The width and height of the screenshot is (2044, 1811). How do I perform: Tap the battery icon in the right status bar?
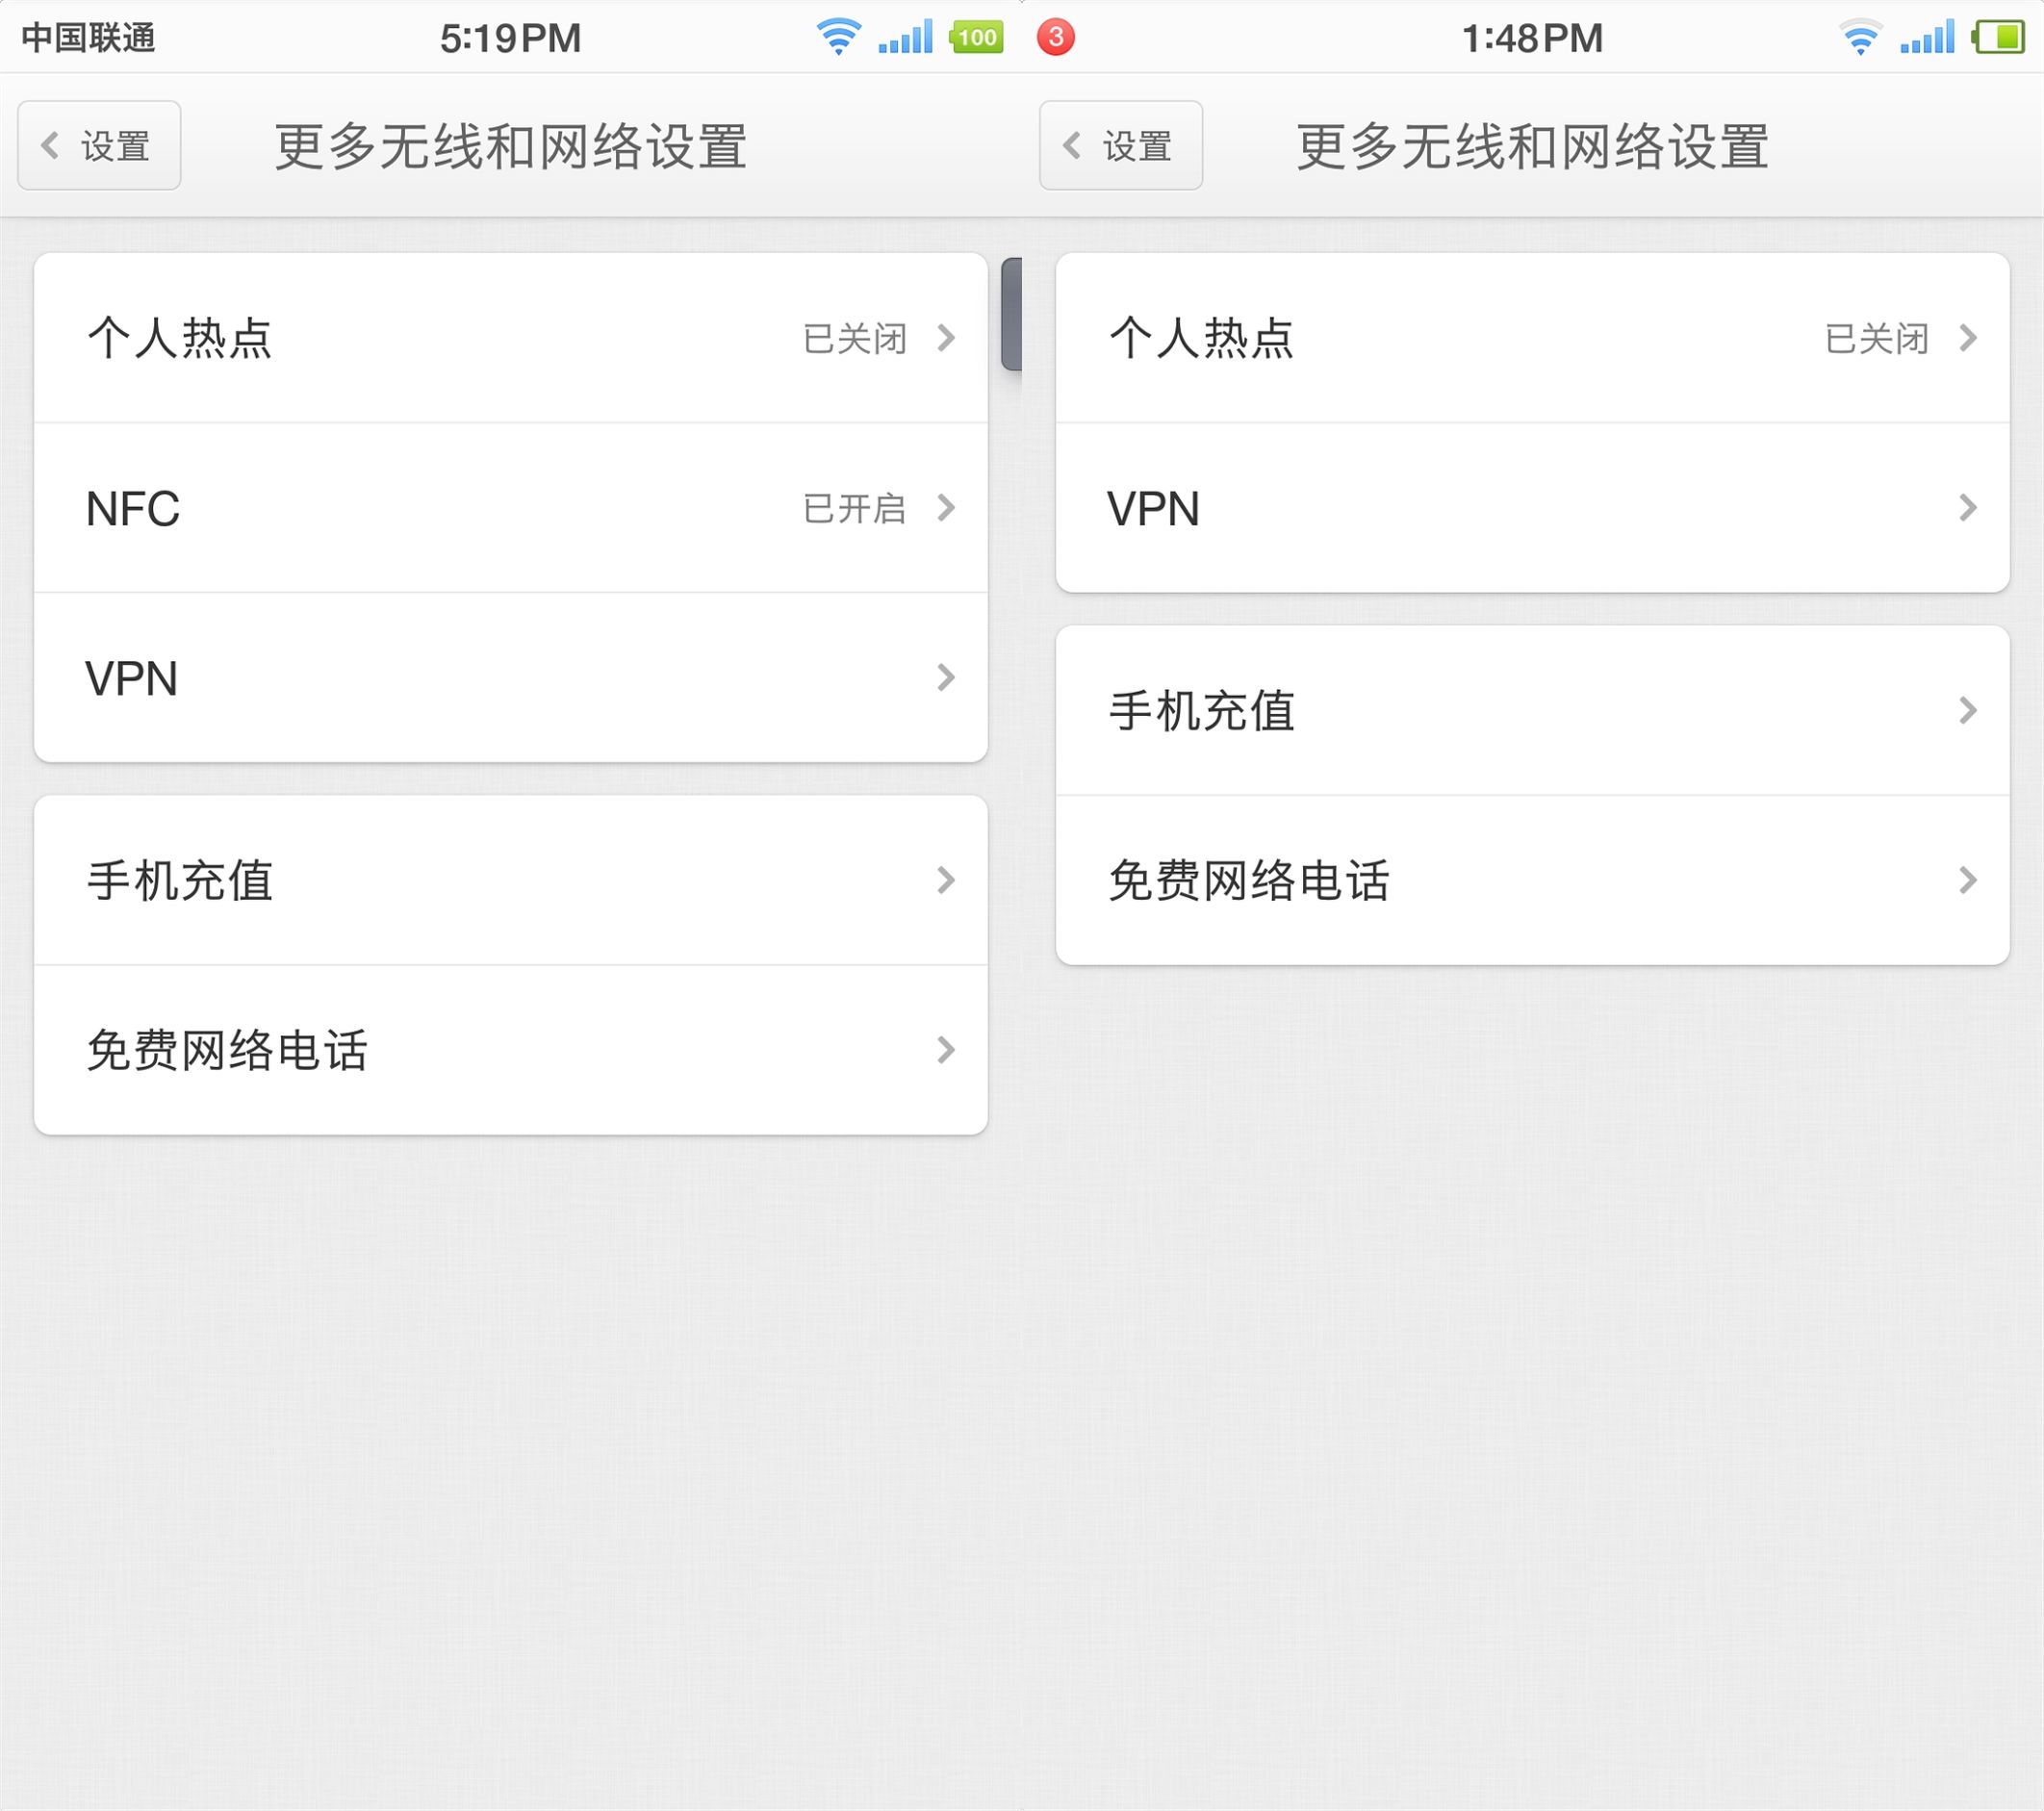[1998, 38]
